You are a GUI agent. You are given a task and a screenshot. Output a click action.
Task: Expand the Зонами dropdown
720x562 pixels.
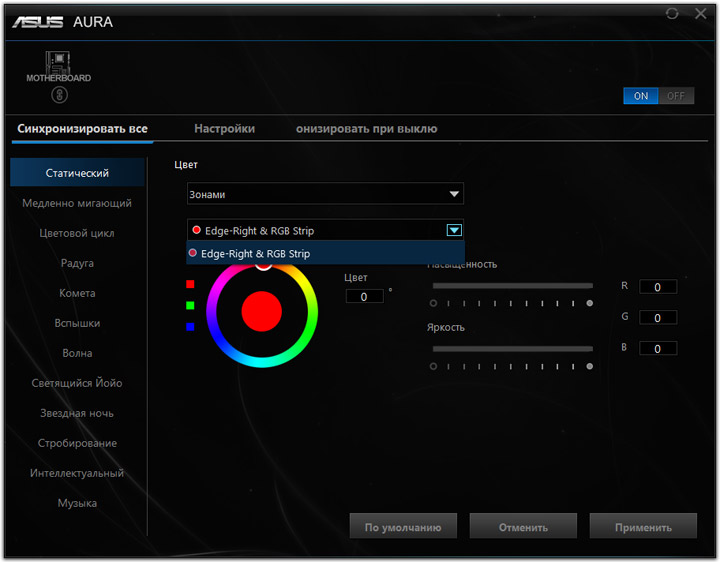point(325,194)
